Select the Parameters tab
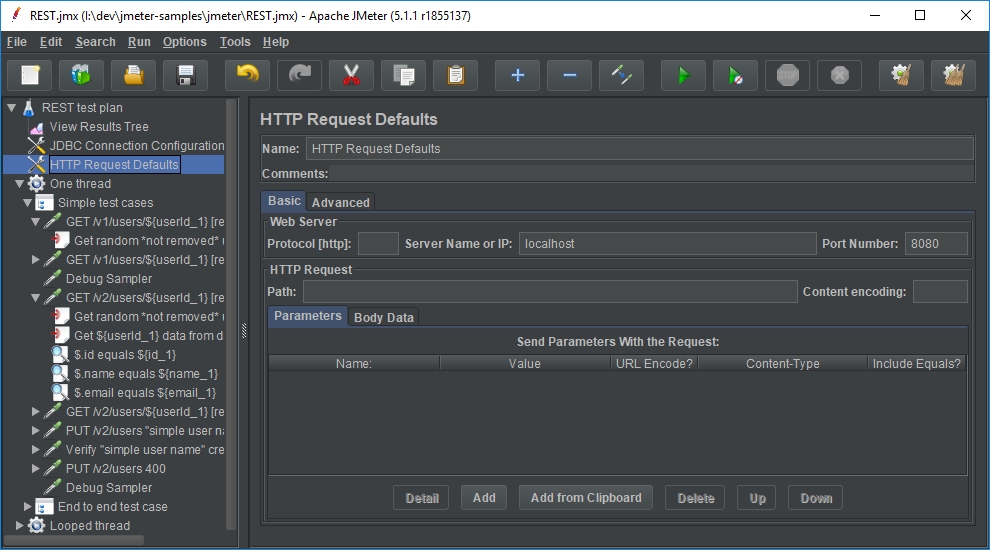 (307, 316)
